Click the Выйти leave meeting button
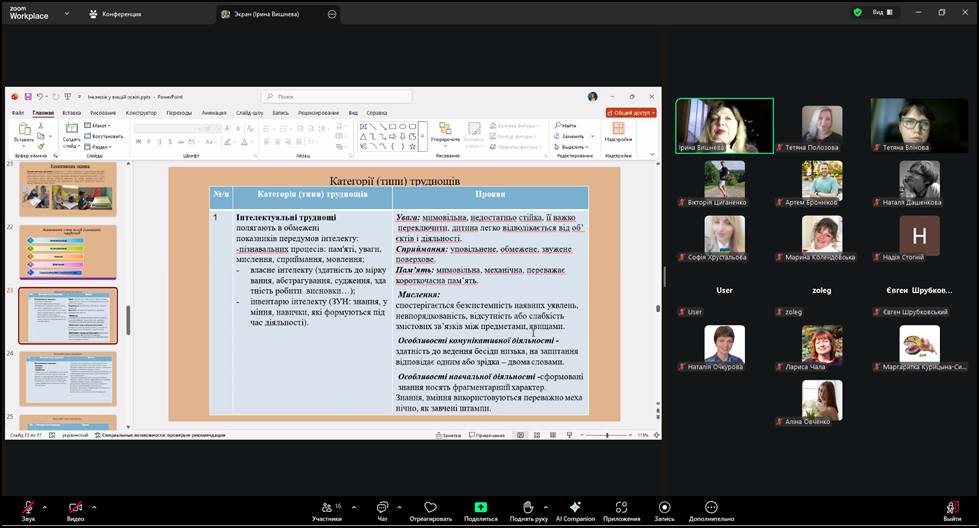Viewport: 979px width, 528px height. [952, 508]
